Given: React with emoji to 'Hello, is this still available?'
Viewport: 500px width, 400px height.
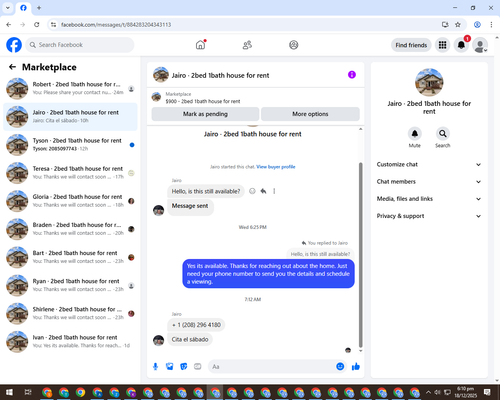Looking at the screenshot, I should tap(252, 191).
